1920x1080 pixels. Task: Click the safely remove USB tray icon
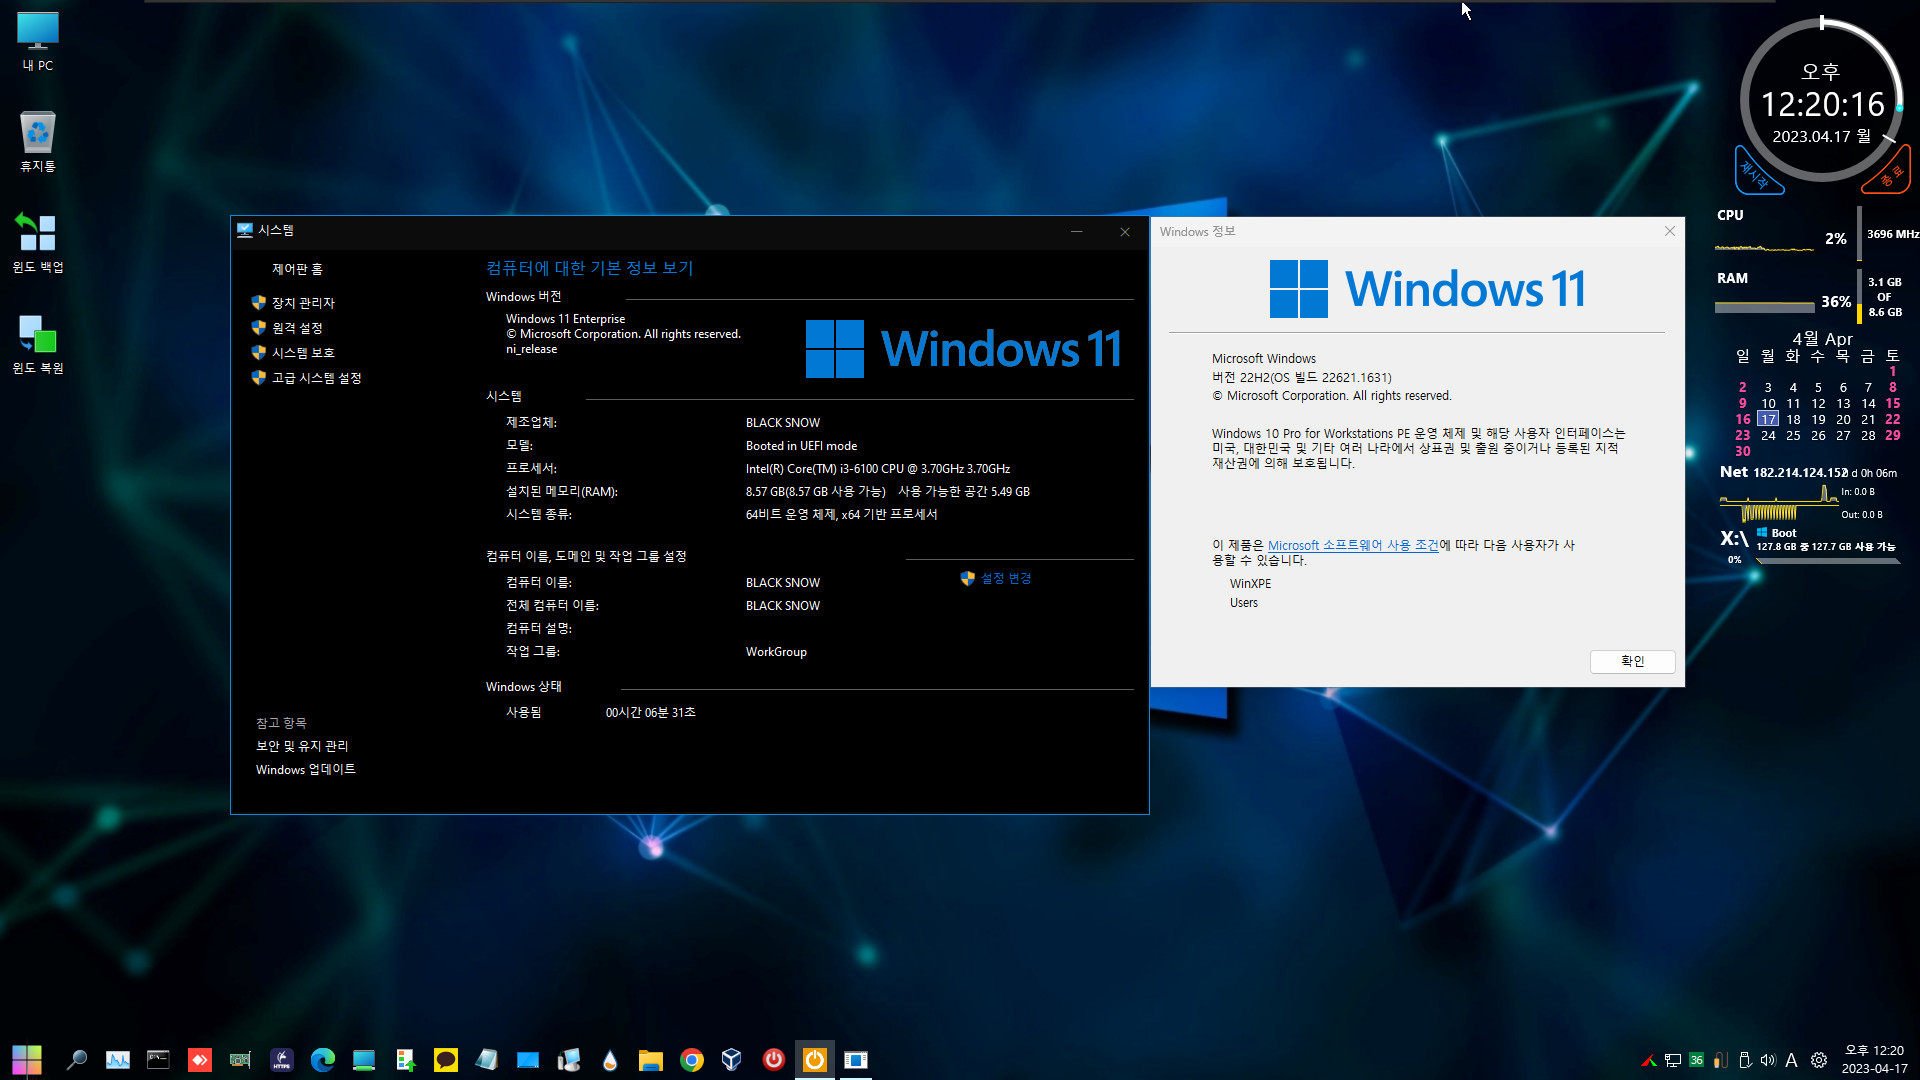(x=1744, y=1060)
